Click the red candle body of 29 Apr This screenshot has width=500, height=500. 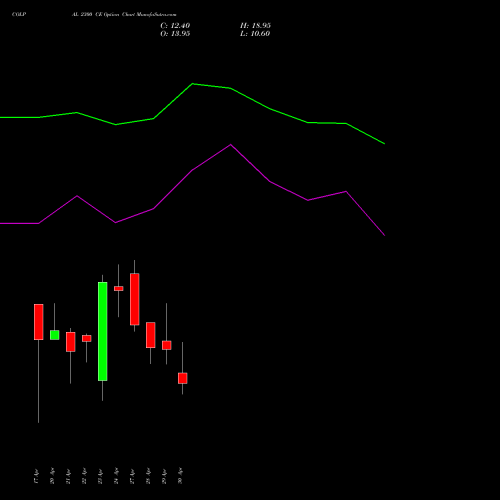(167, 345)
